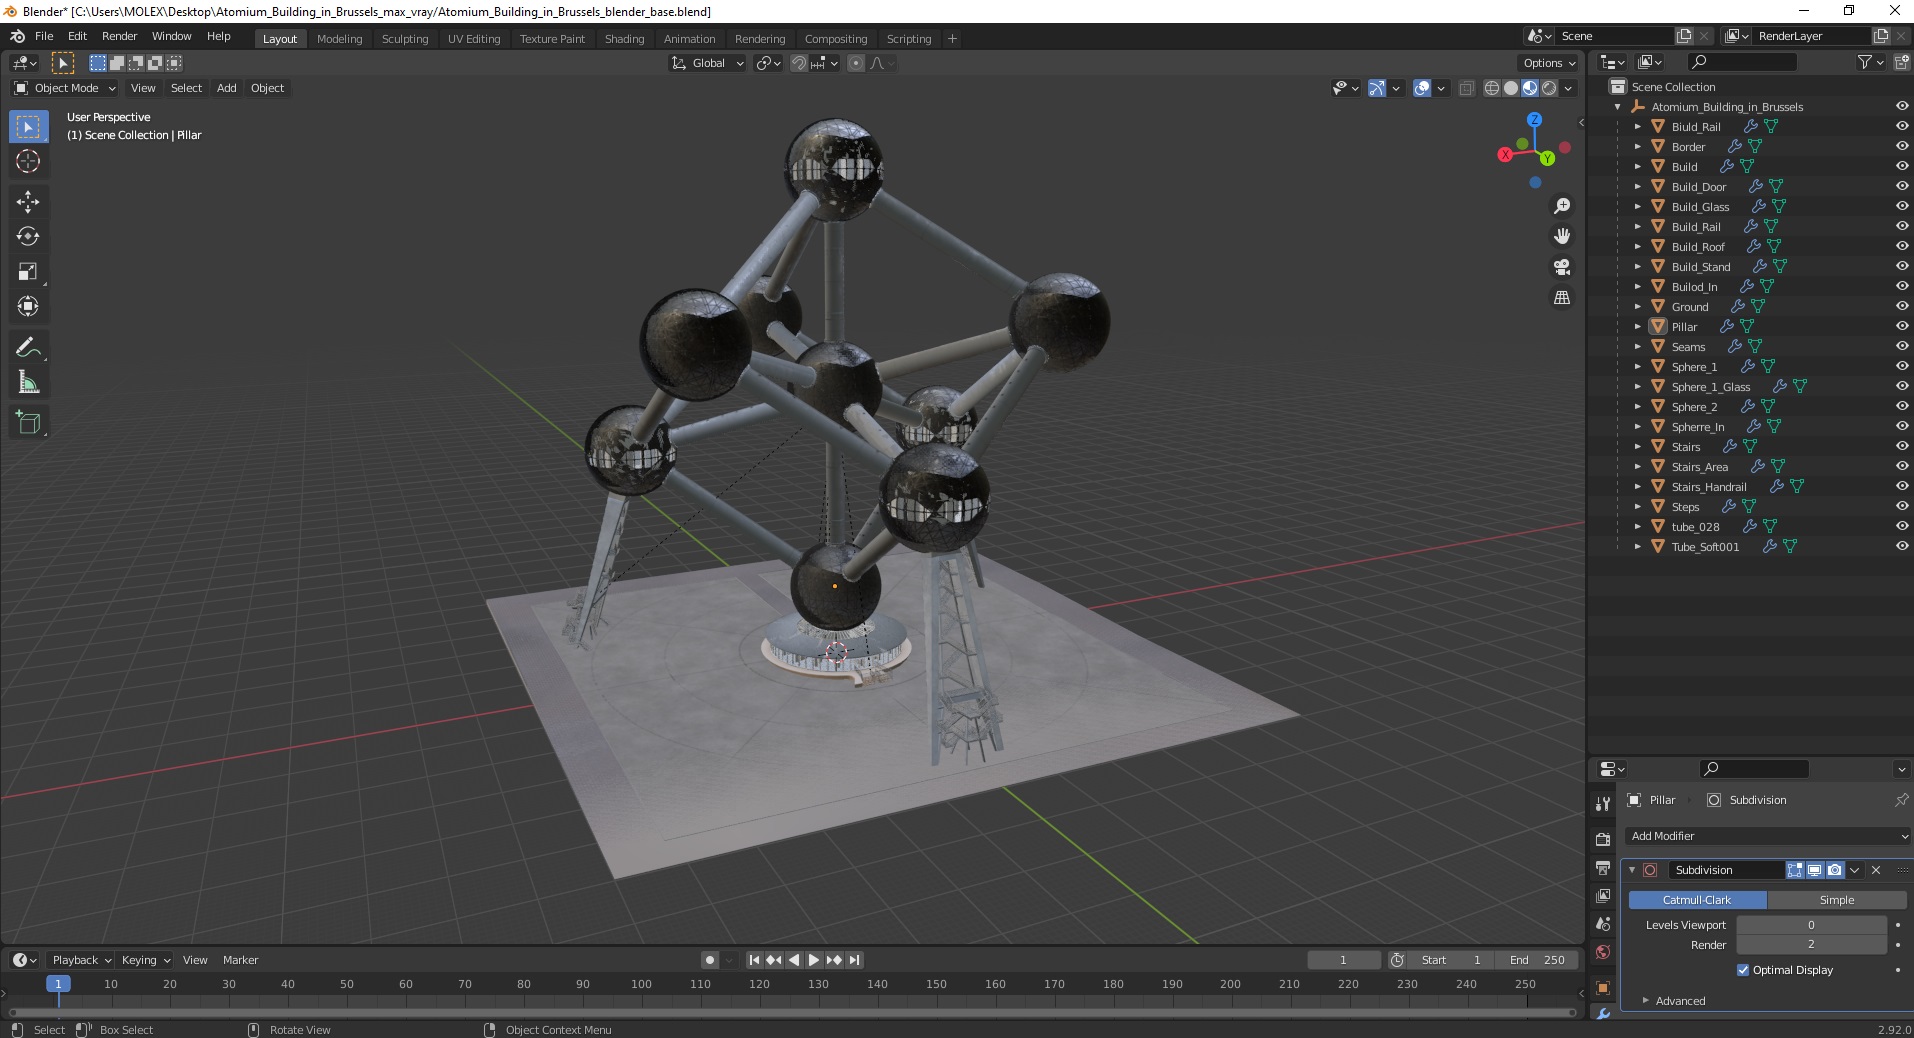
Task: Open the File menu
Action: click(44, 36)
